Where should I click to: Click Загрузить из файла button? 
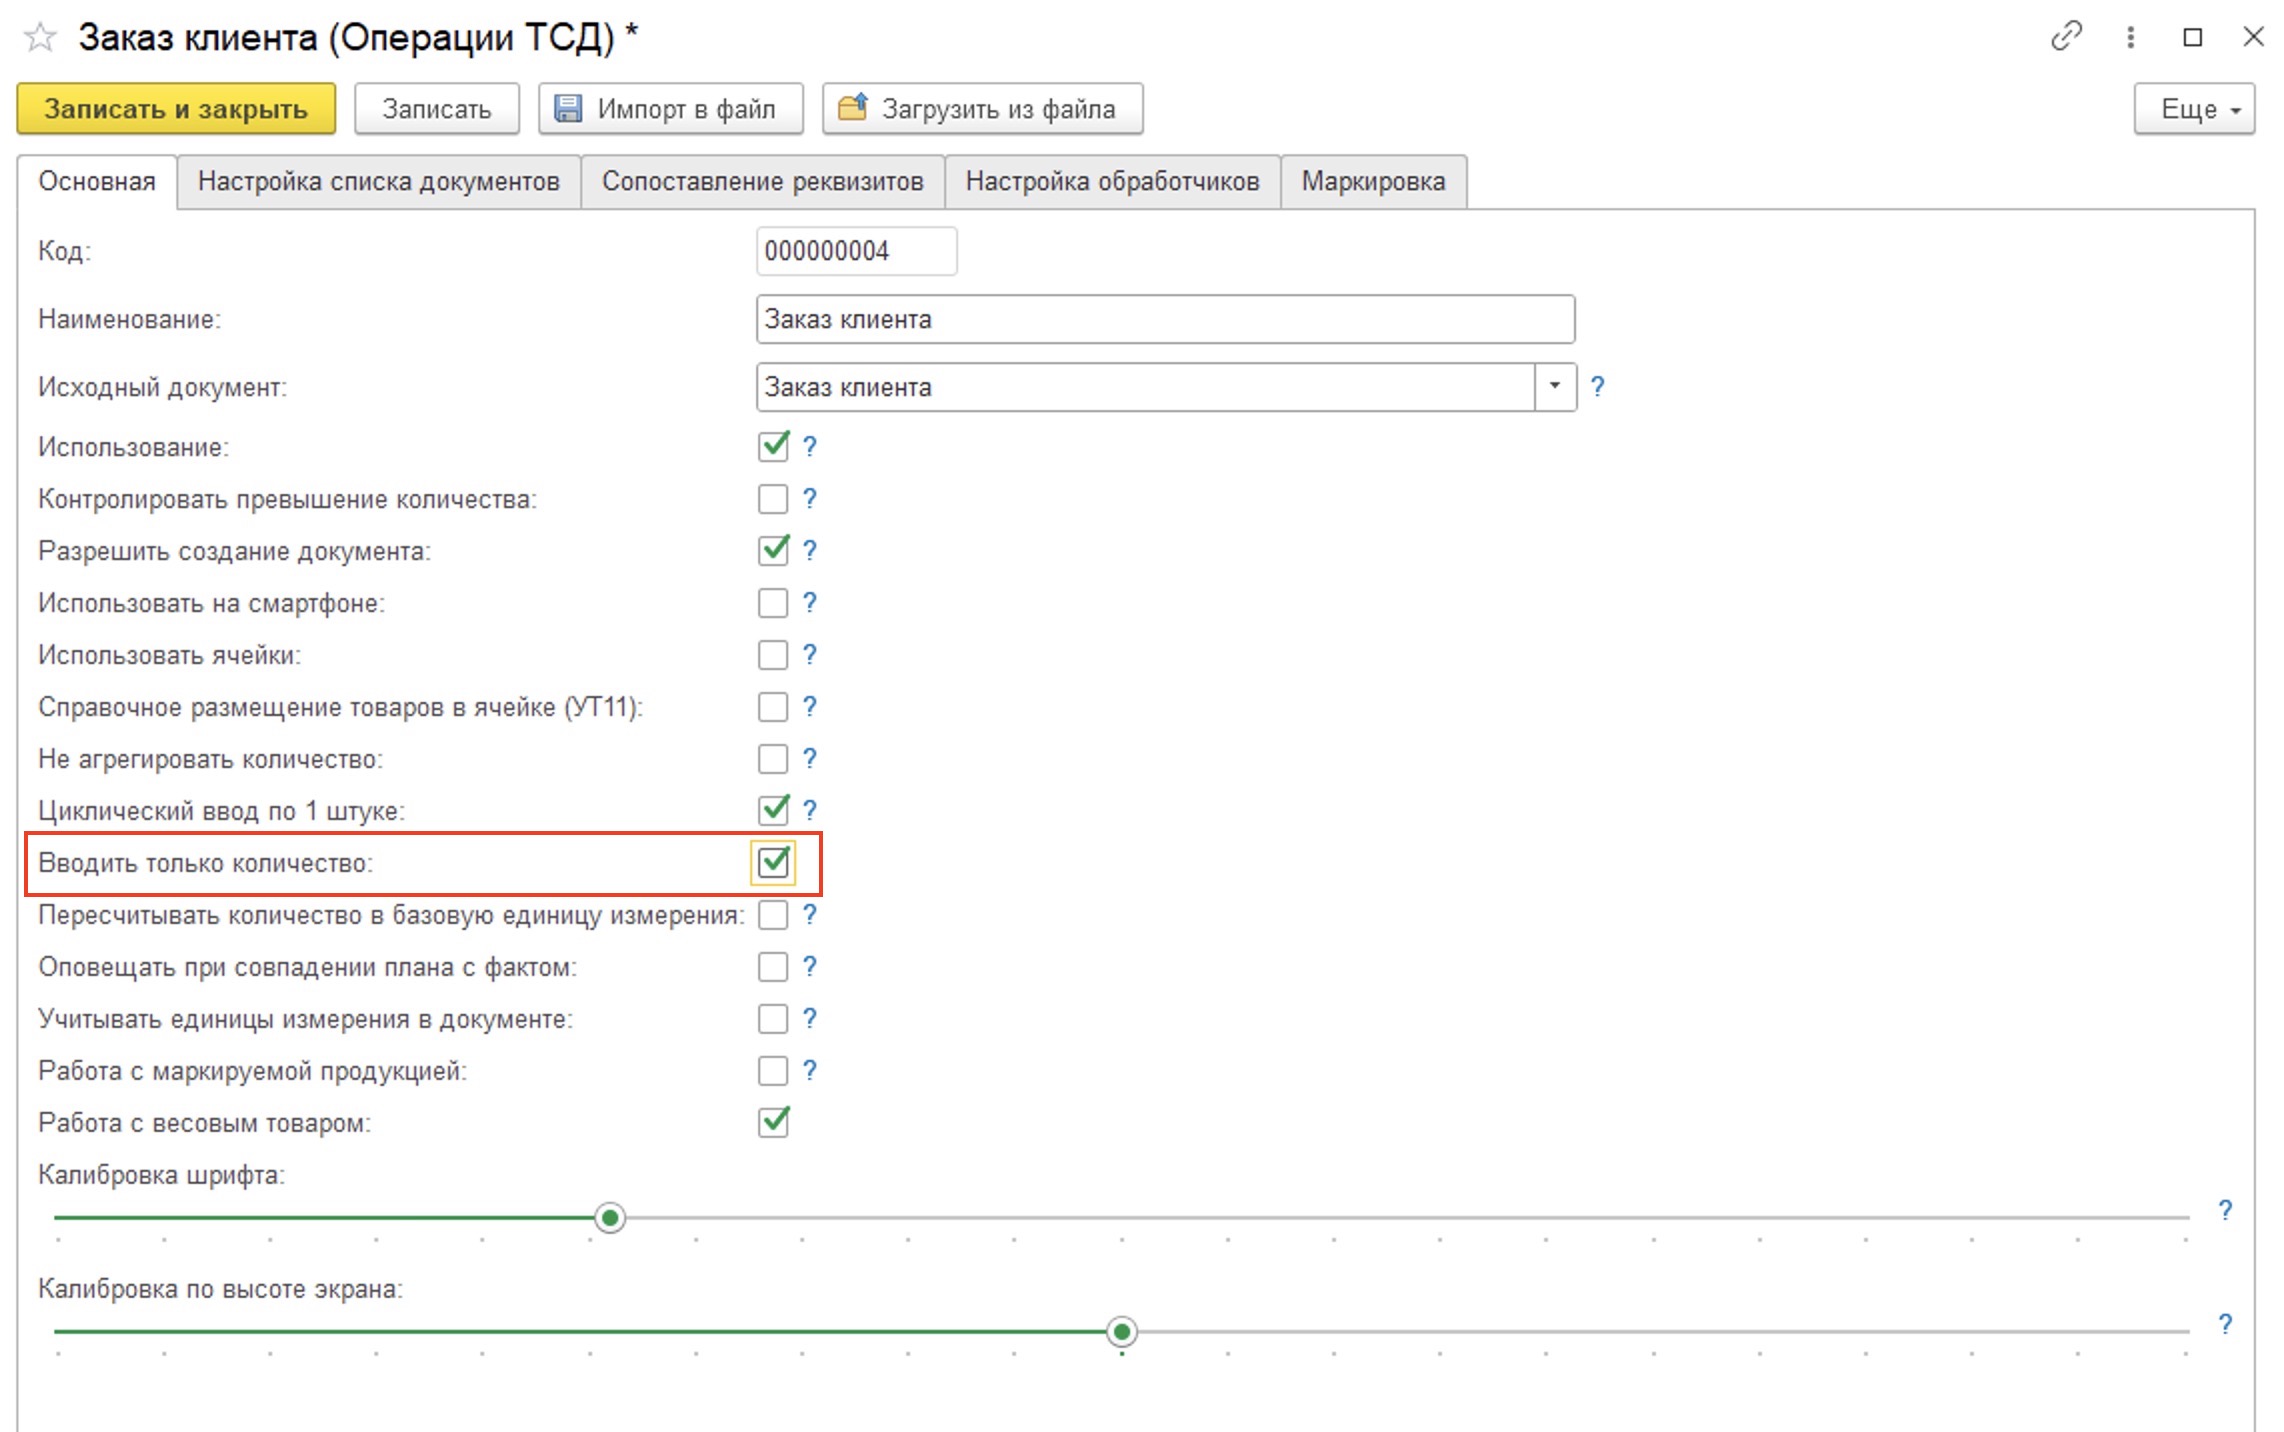pyautogui.click(x=983, y=109)
